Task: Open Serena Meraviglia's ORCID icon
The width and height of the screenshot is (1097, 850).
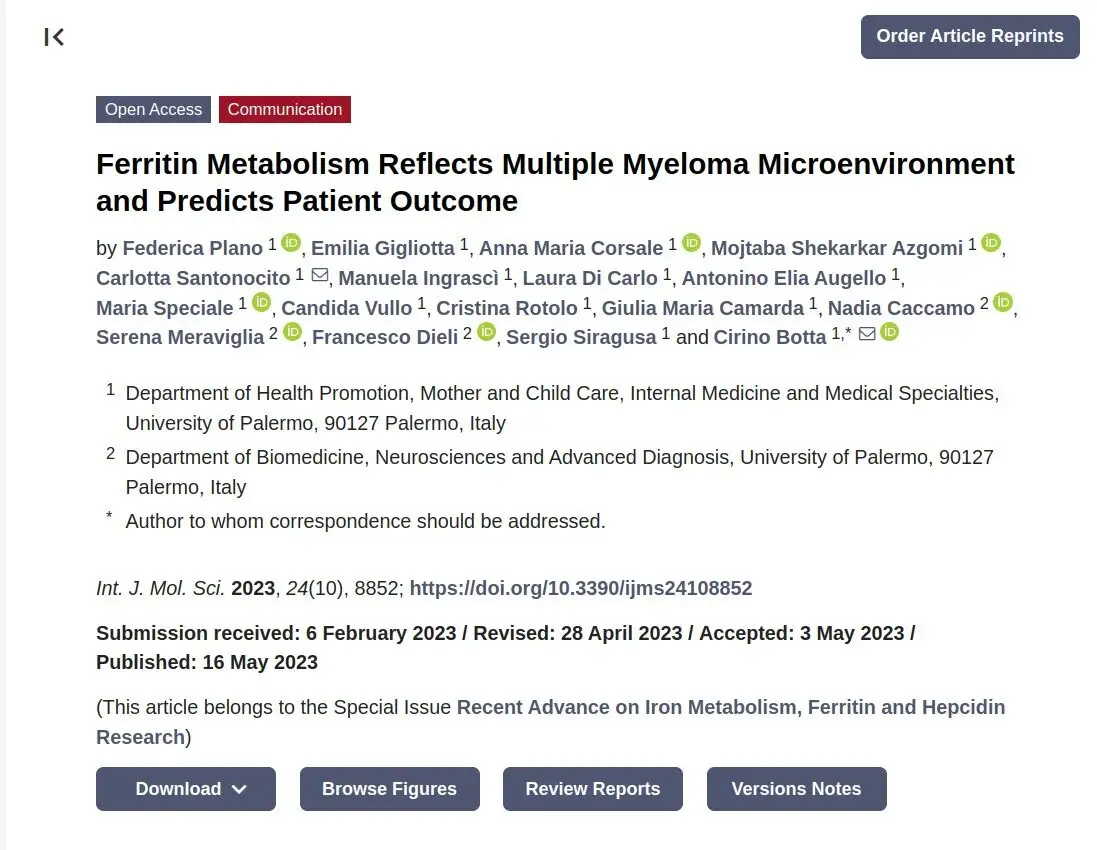Action: coord(292,332)
